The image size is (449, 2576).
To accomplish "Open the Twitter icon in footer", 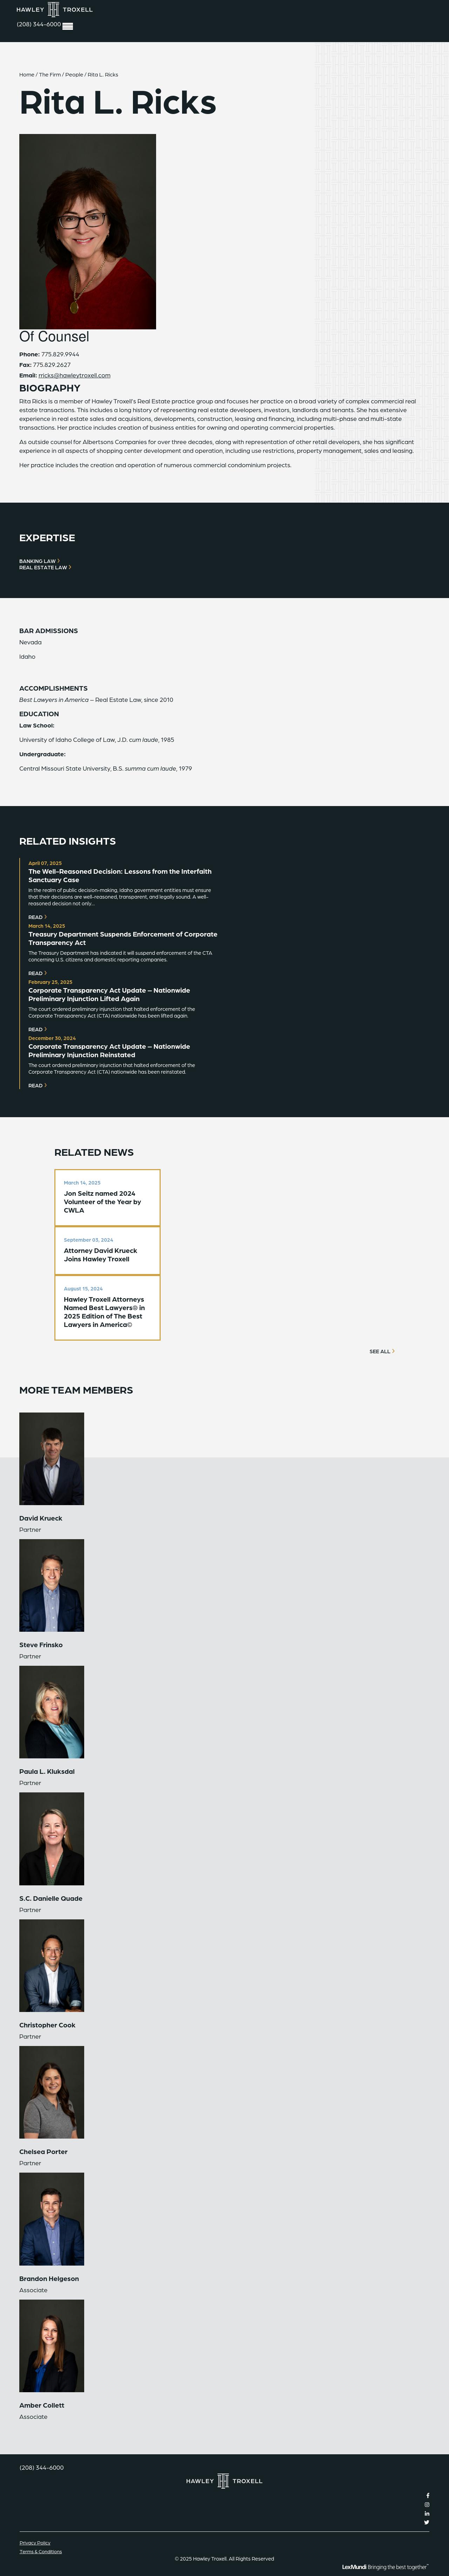I will pos(427,2522).
